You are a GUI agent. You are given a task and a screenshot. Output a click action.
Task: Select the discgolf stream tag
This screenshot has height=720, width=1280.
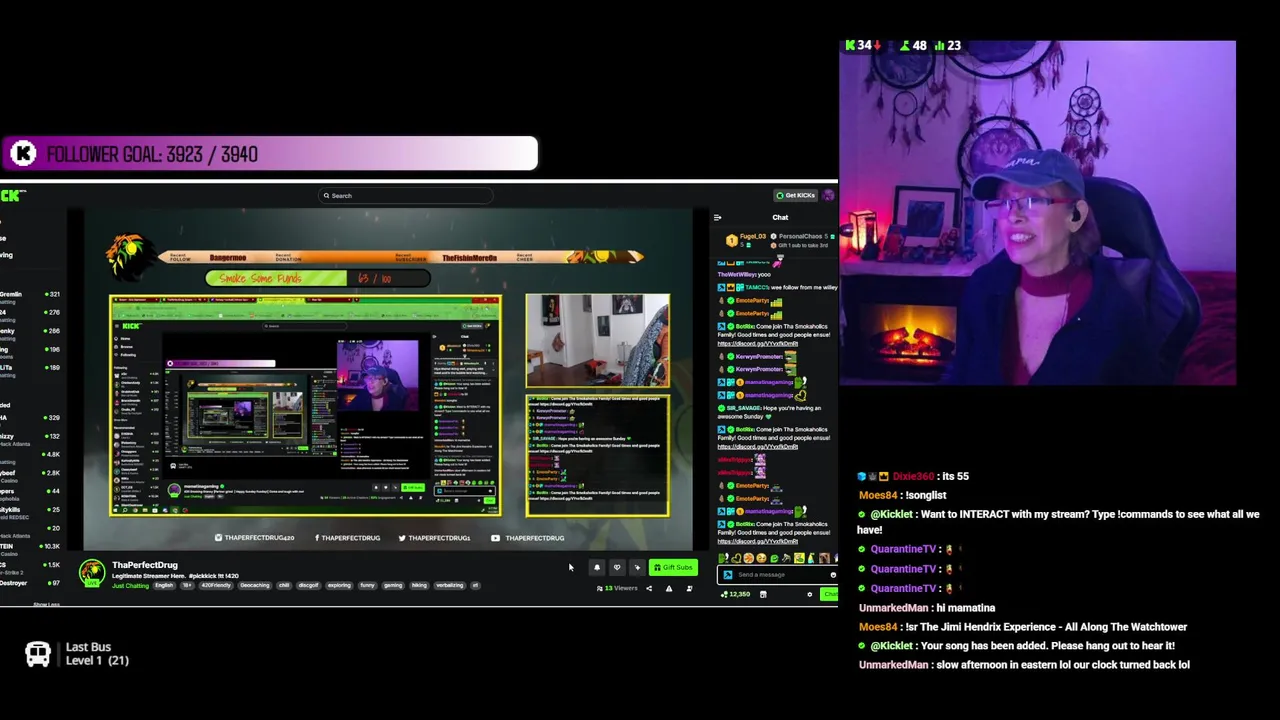(x=307, y=585)
